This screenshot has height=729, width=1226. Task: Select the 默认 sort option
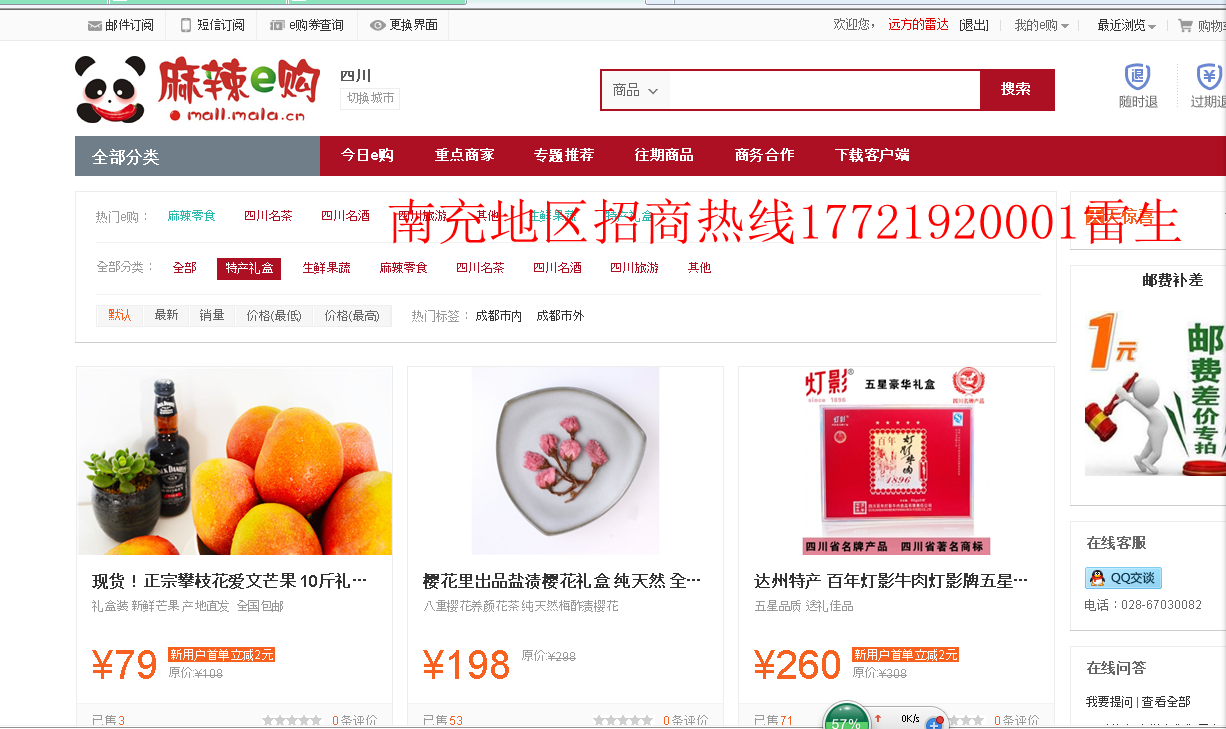pos(120,315)
